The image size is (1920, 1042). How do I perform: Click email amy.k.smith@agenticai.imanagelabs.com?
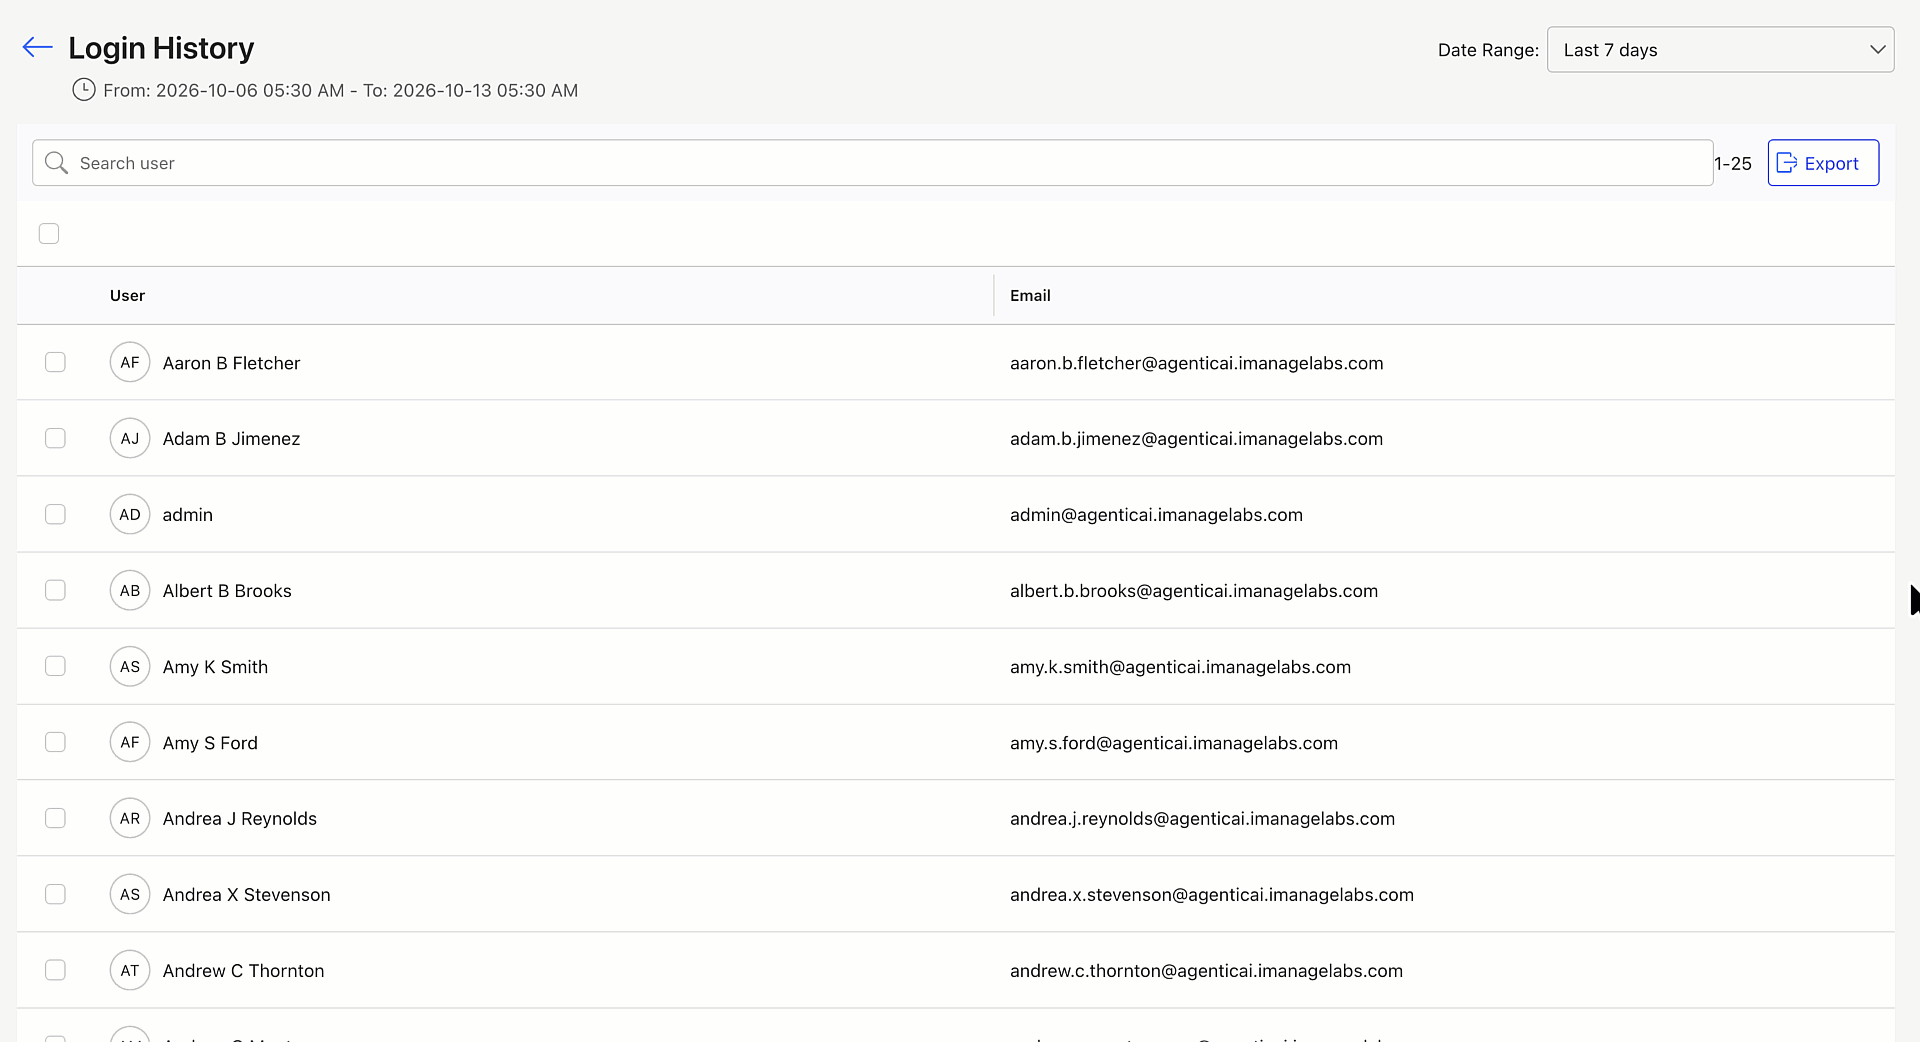click(1180, 667)
